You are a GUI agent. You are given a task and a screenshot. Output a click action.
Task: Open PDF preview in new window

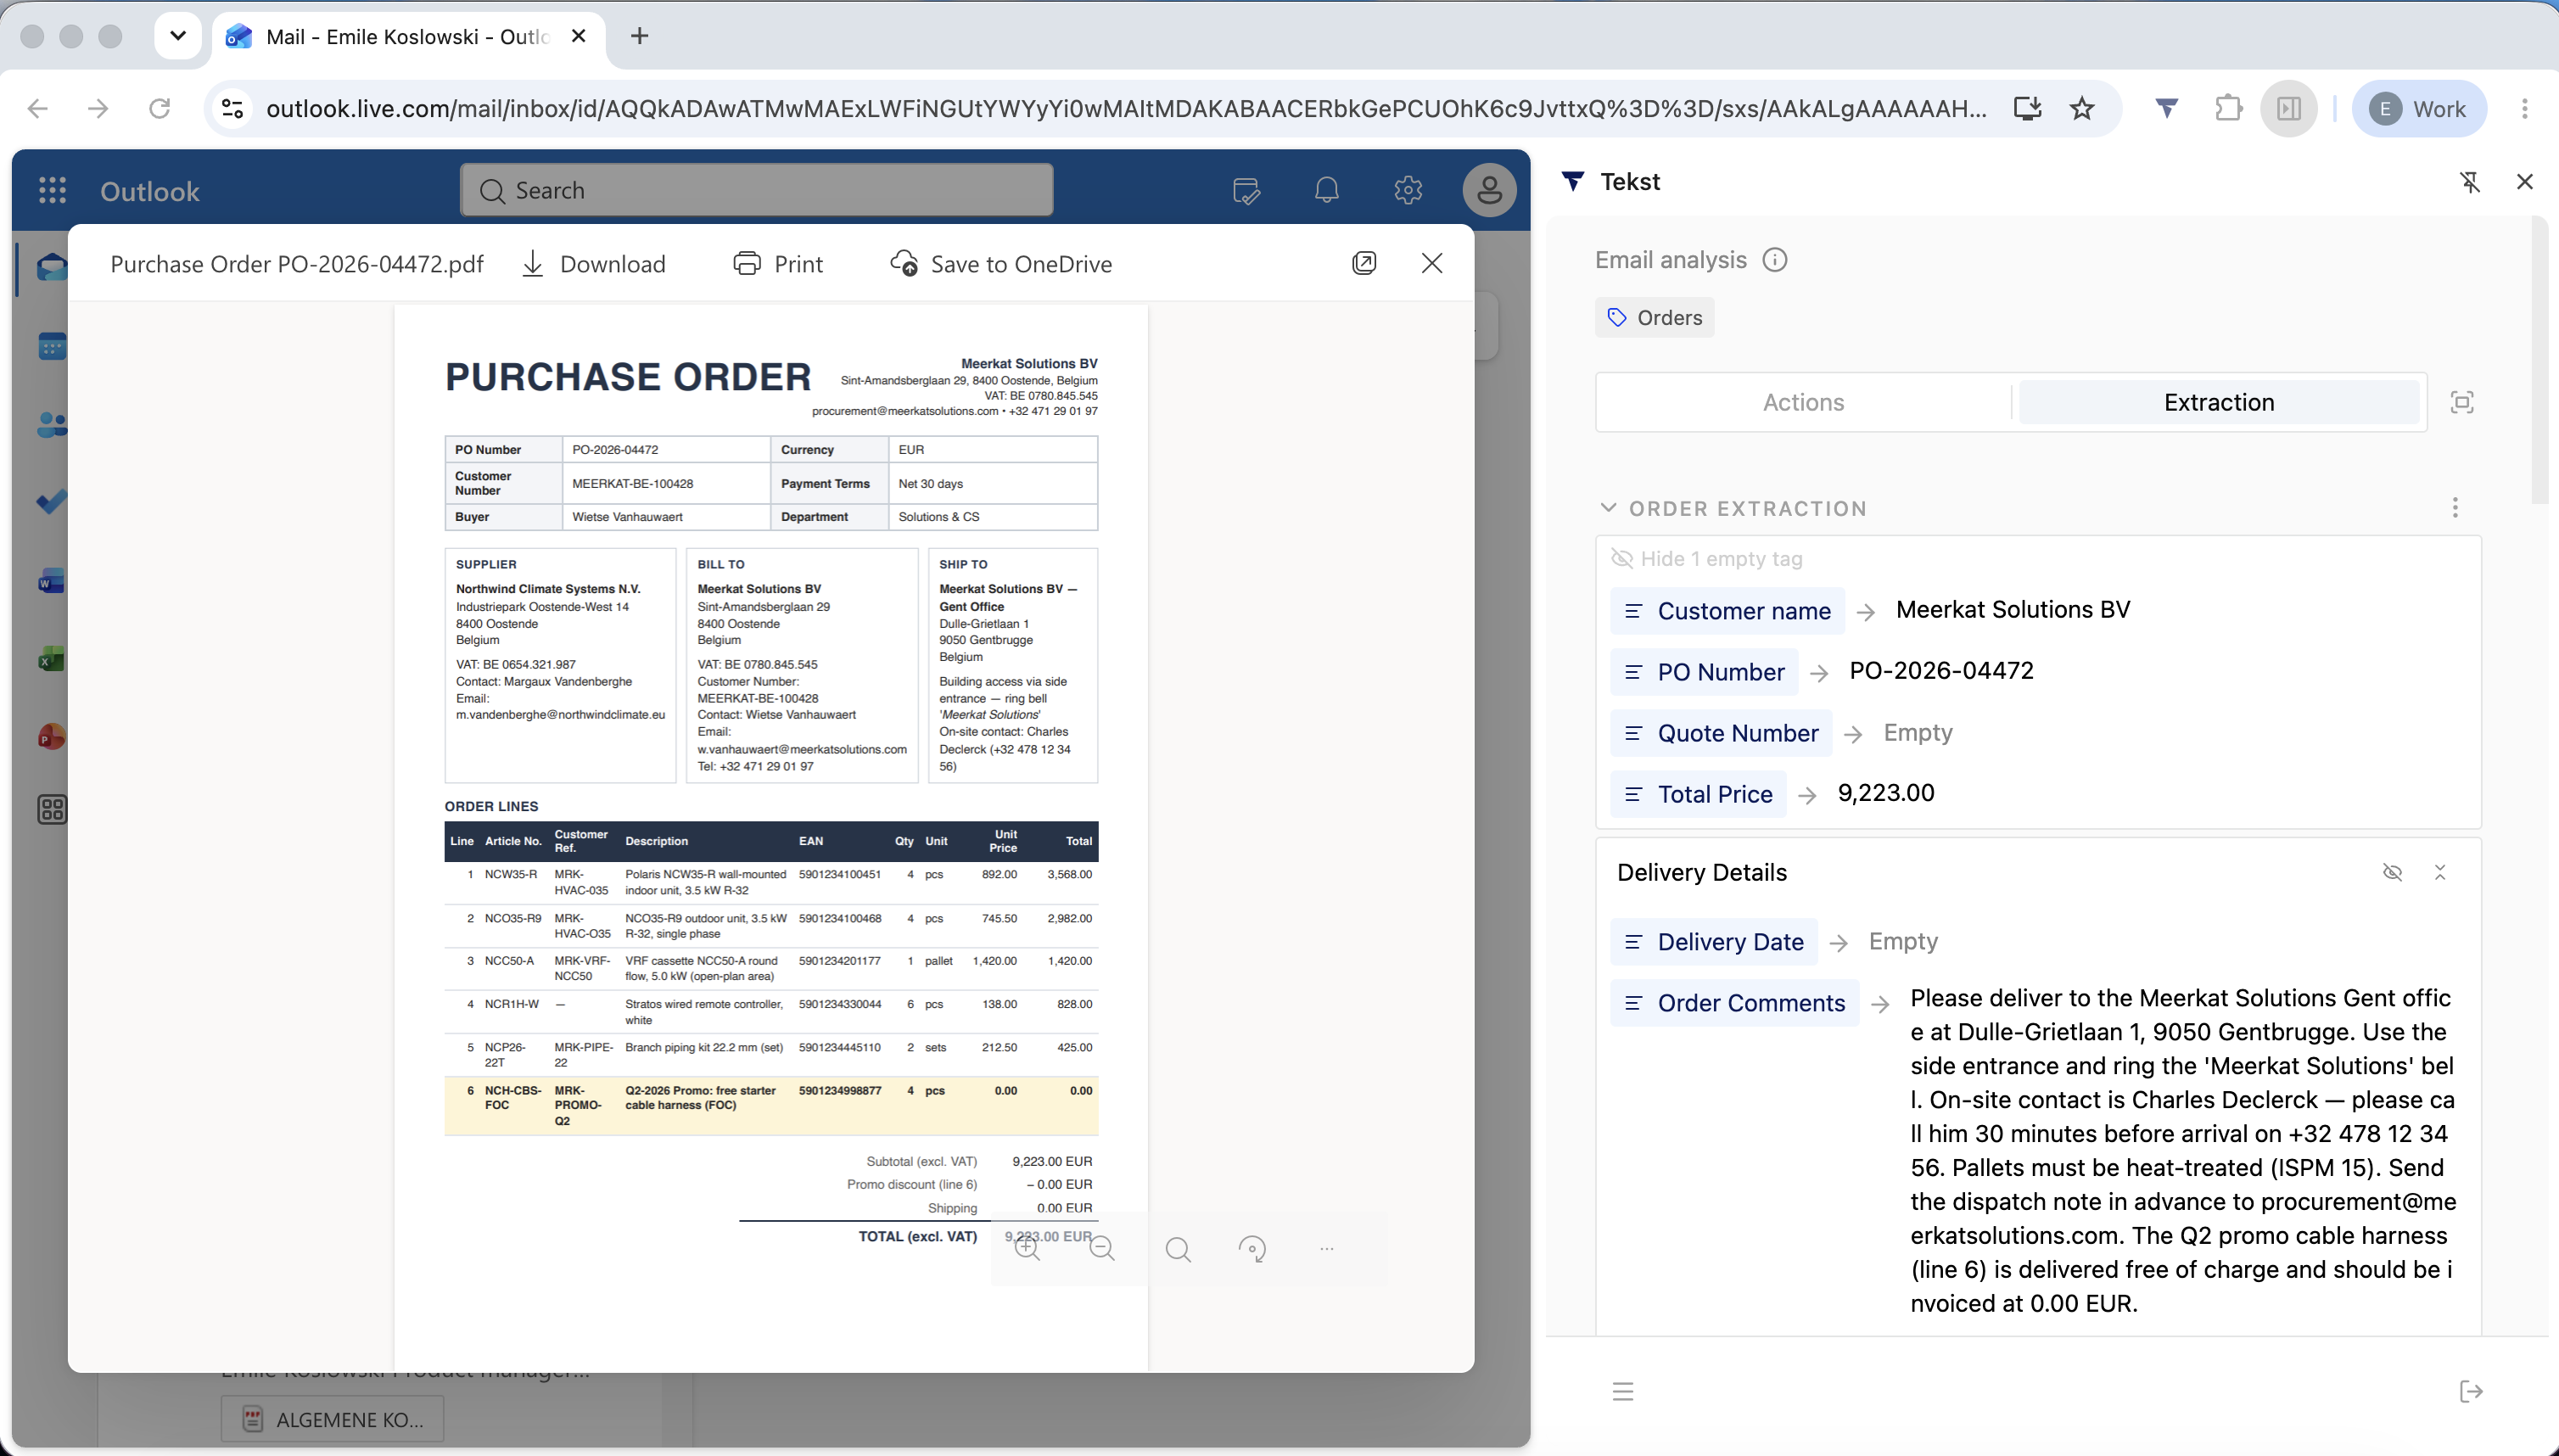coord(1364,263)
